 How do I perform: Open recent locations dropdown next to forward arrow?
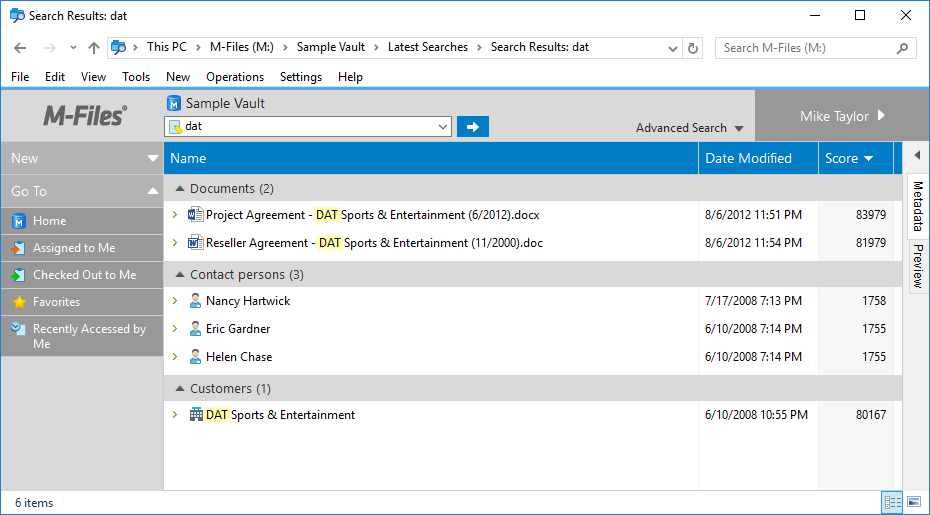pos(74,47)
